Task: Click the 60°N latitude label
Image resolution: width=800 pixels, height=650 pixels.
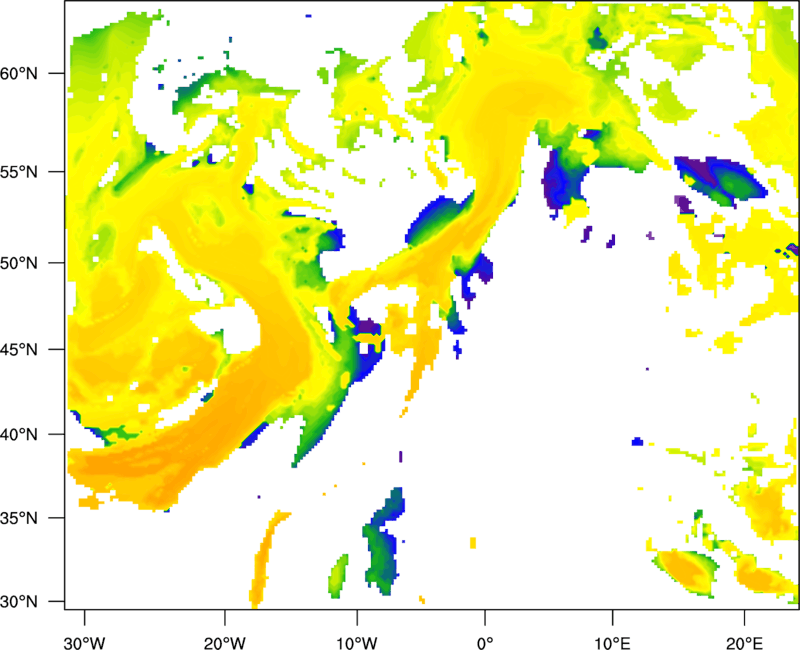Action: pyautogui.click(x=19, y=74)
